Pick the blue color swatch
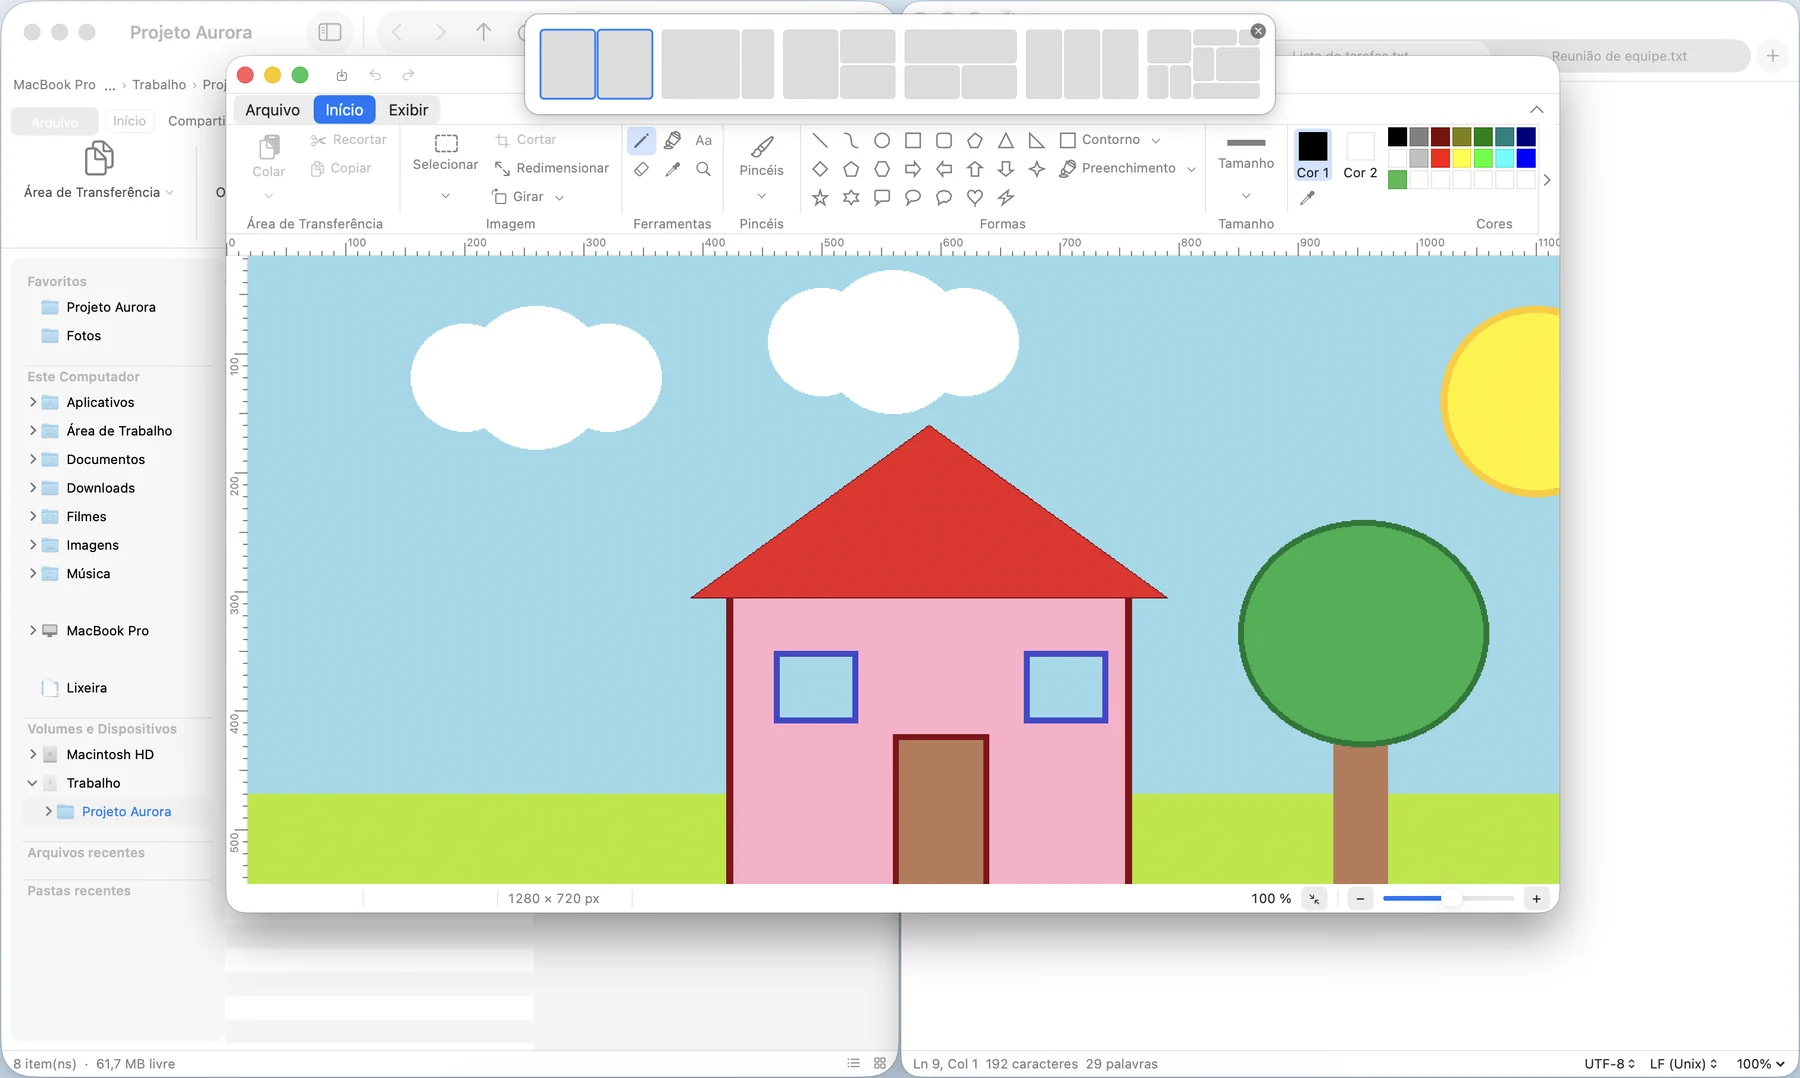Screen dimensions: 1800x1078 point(1526,158)
